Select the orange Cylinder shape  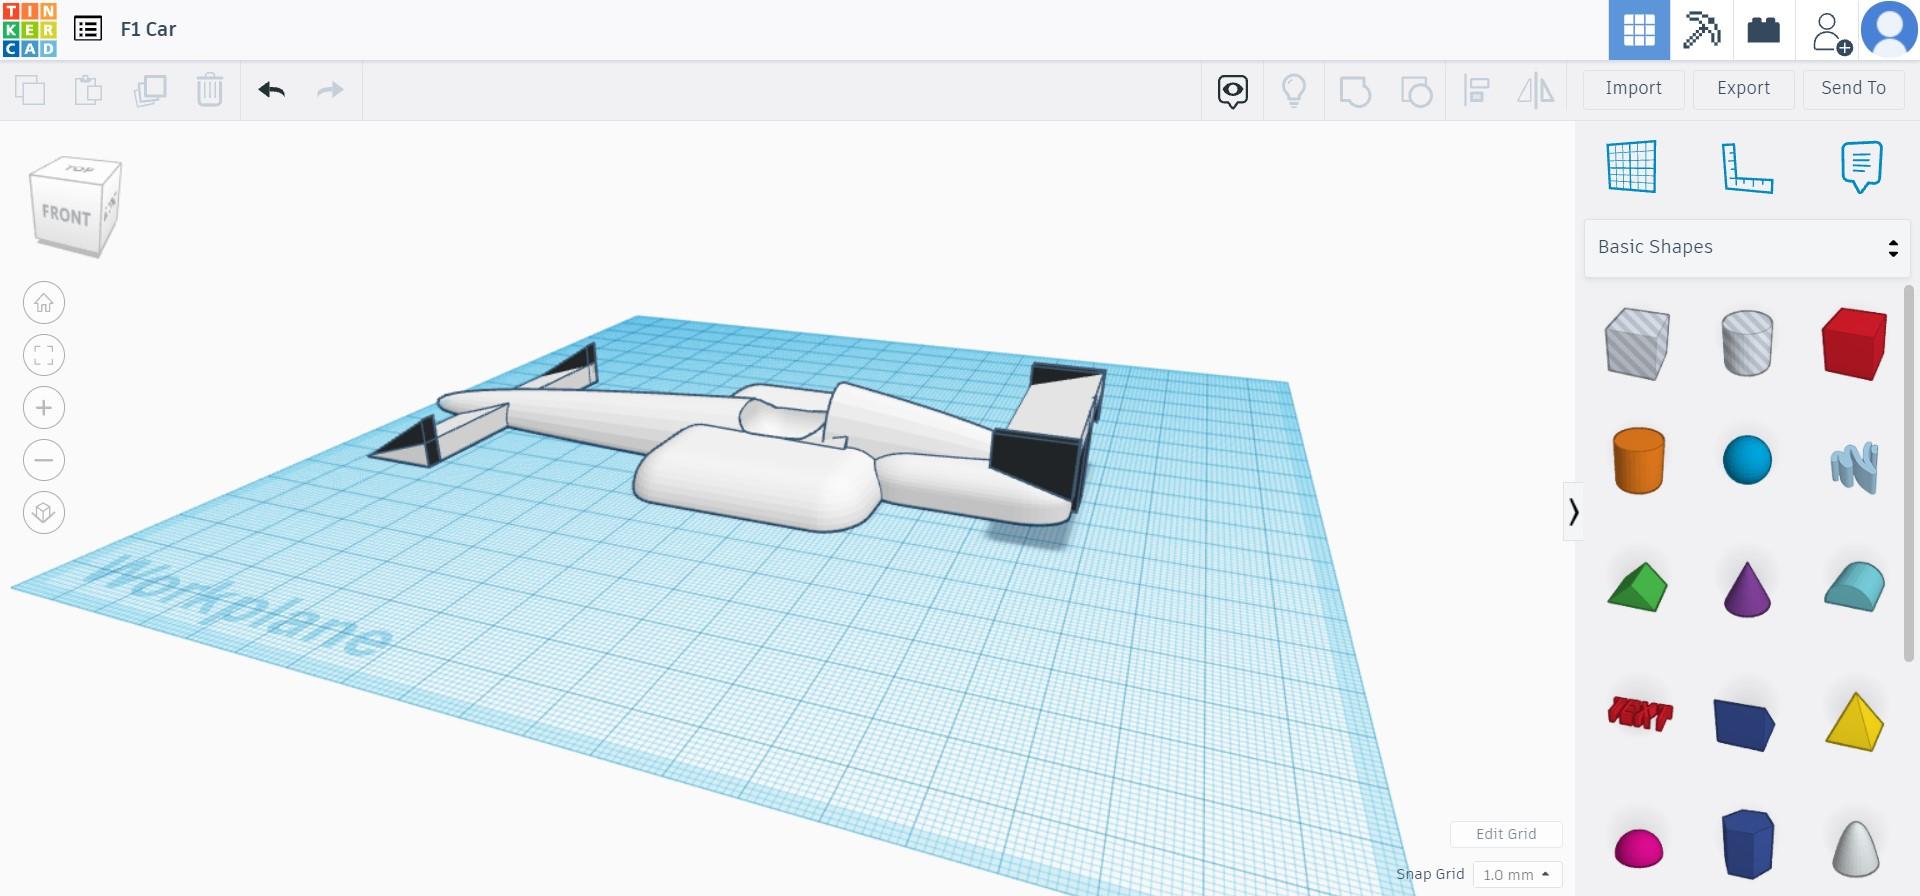tap(1639, 460)
